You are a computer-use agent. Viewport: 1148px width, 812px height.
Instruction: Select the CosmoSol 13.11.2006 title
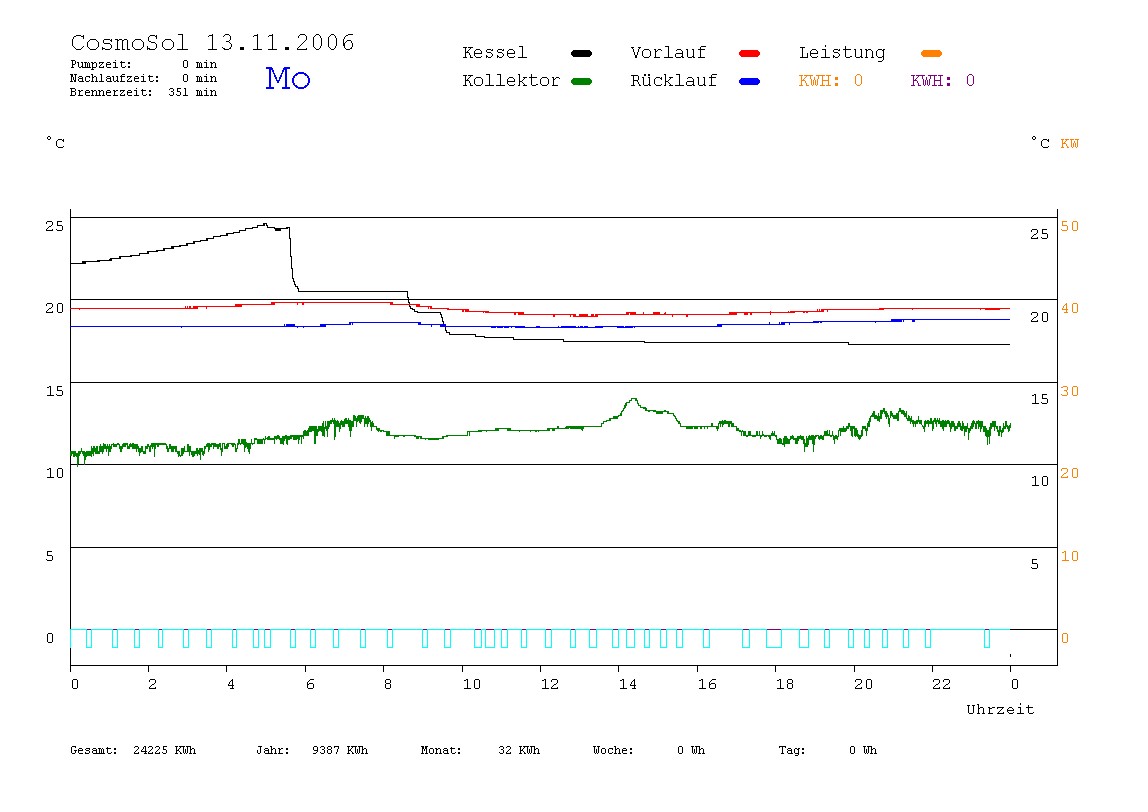click(x=212, y=42)
